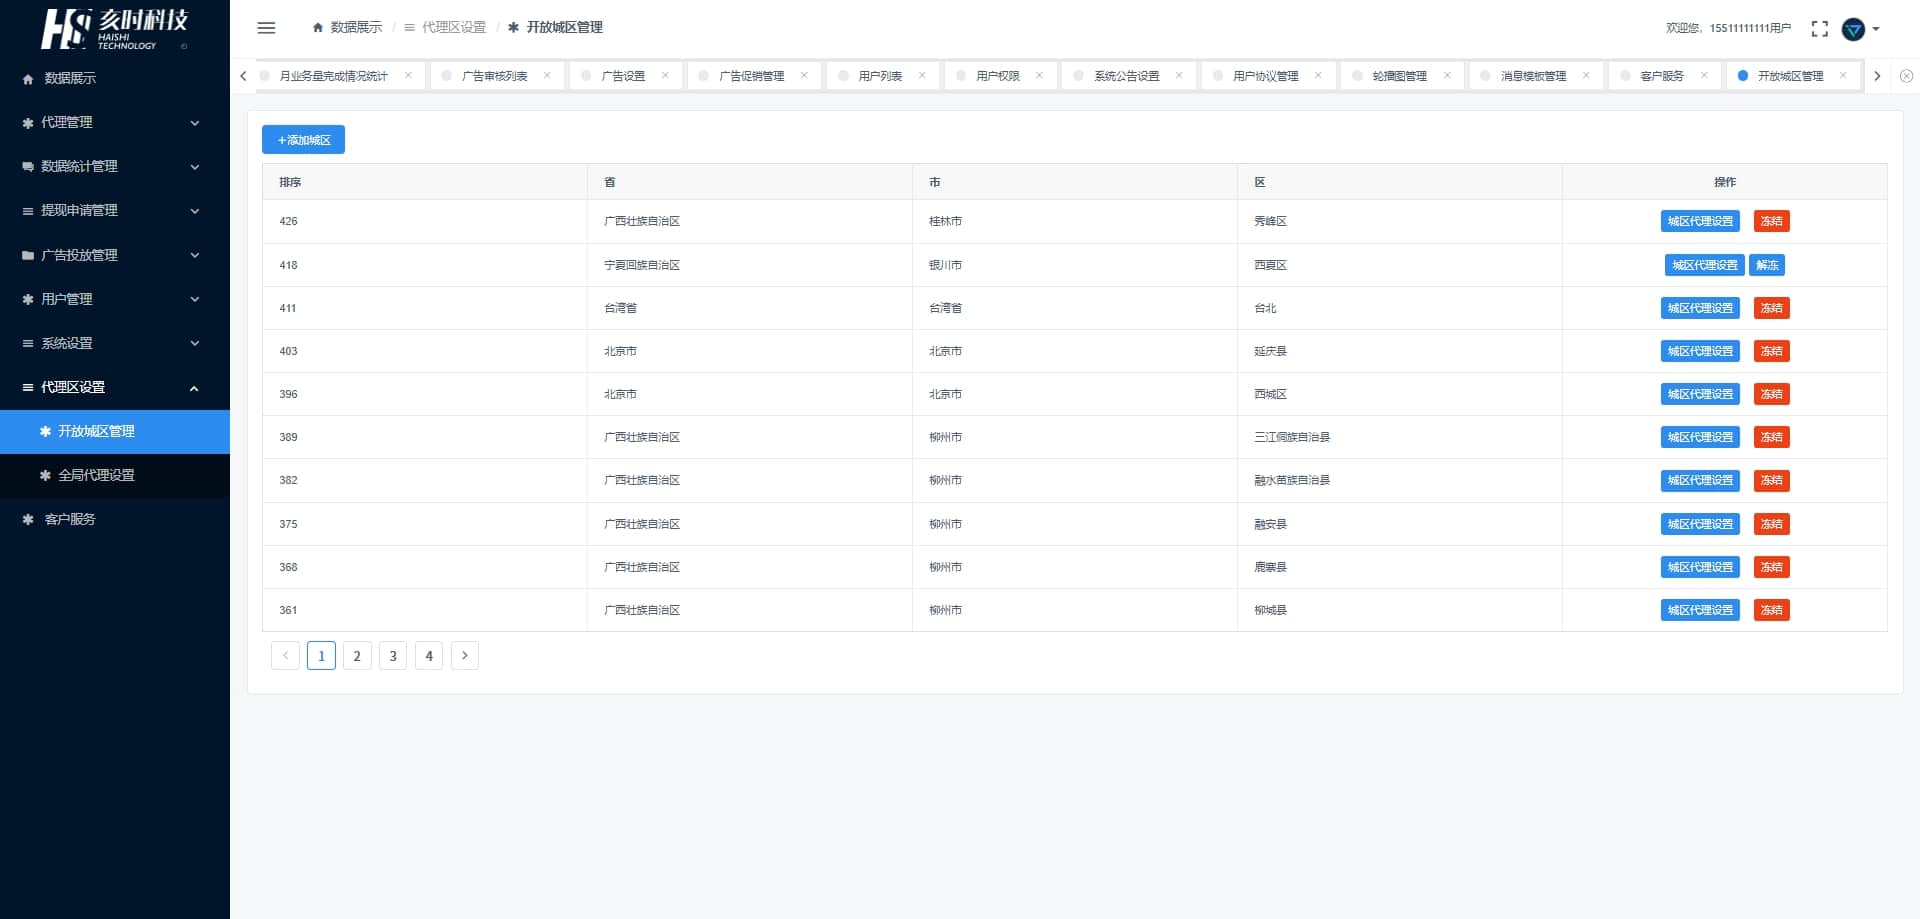Open 城区代理设置 for the 融水苗族自治县 row

(1700, 481)
